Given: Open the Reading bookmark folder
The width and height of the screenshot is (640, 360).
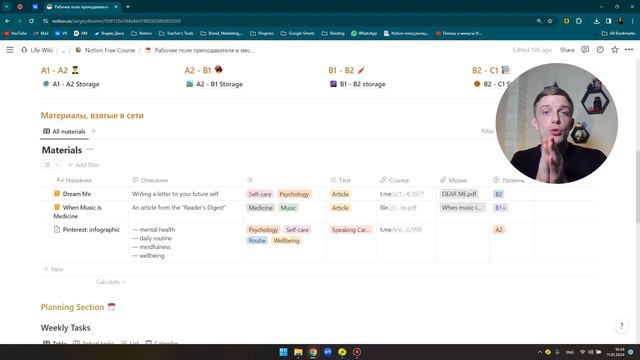Looking at the screenshot, I should tap(333, 33).
